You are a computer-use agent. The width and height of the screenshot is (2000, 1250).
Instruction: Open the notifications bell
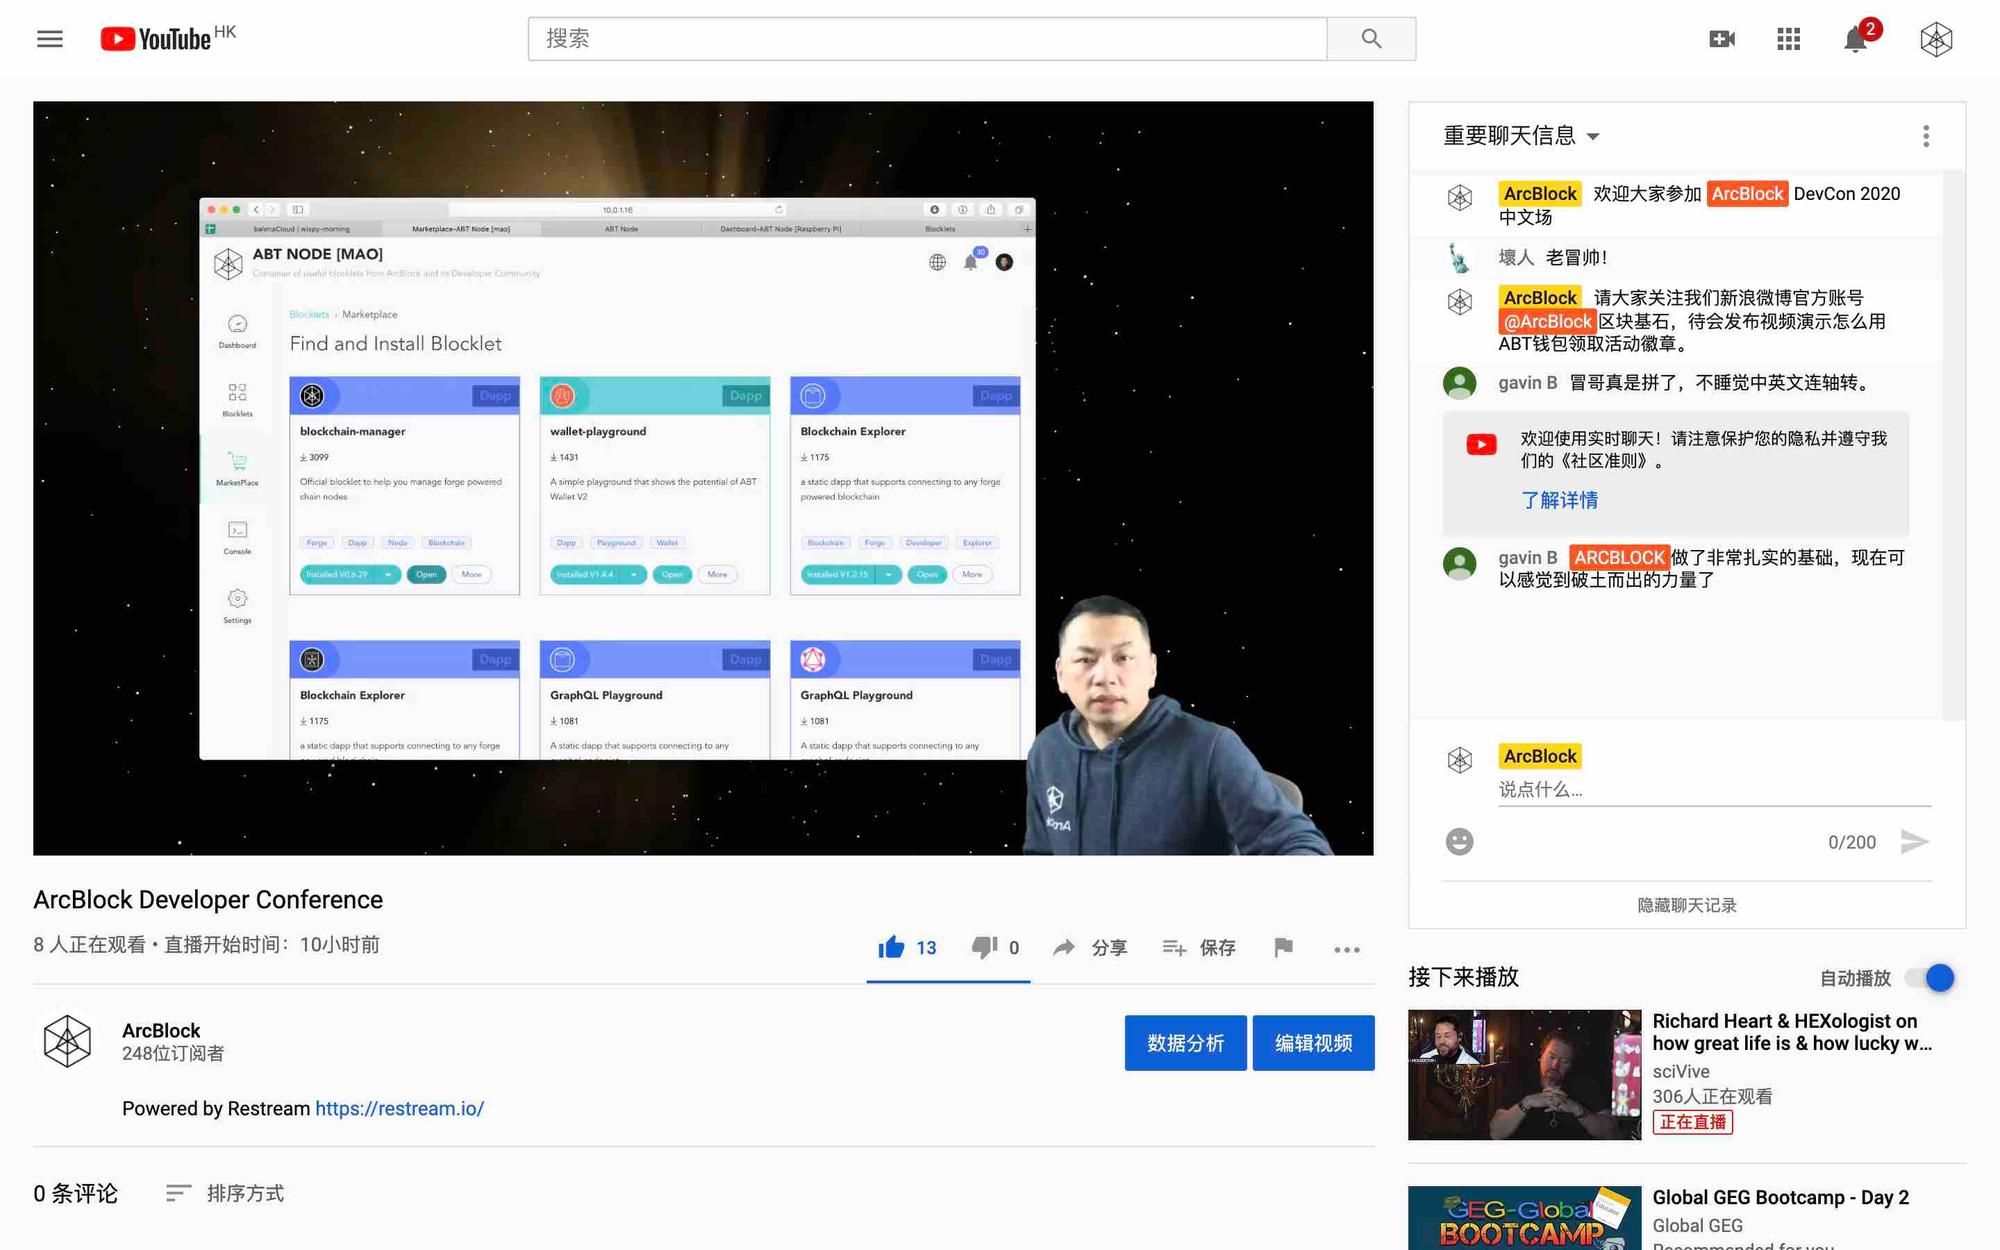[x=1855, y=39]
